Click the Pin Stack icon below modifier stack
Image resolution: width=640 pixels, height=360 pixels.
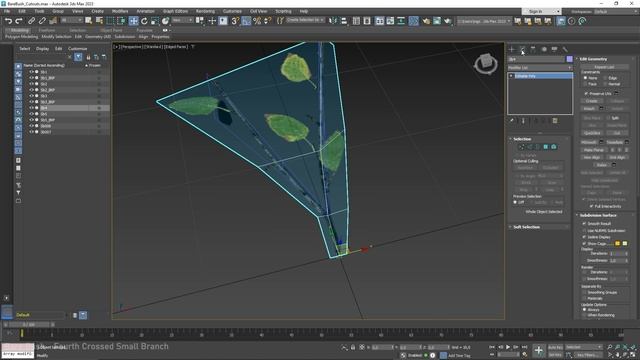[x=512, y=121]
